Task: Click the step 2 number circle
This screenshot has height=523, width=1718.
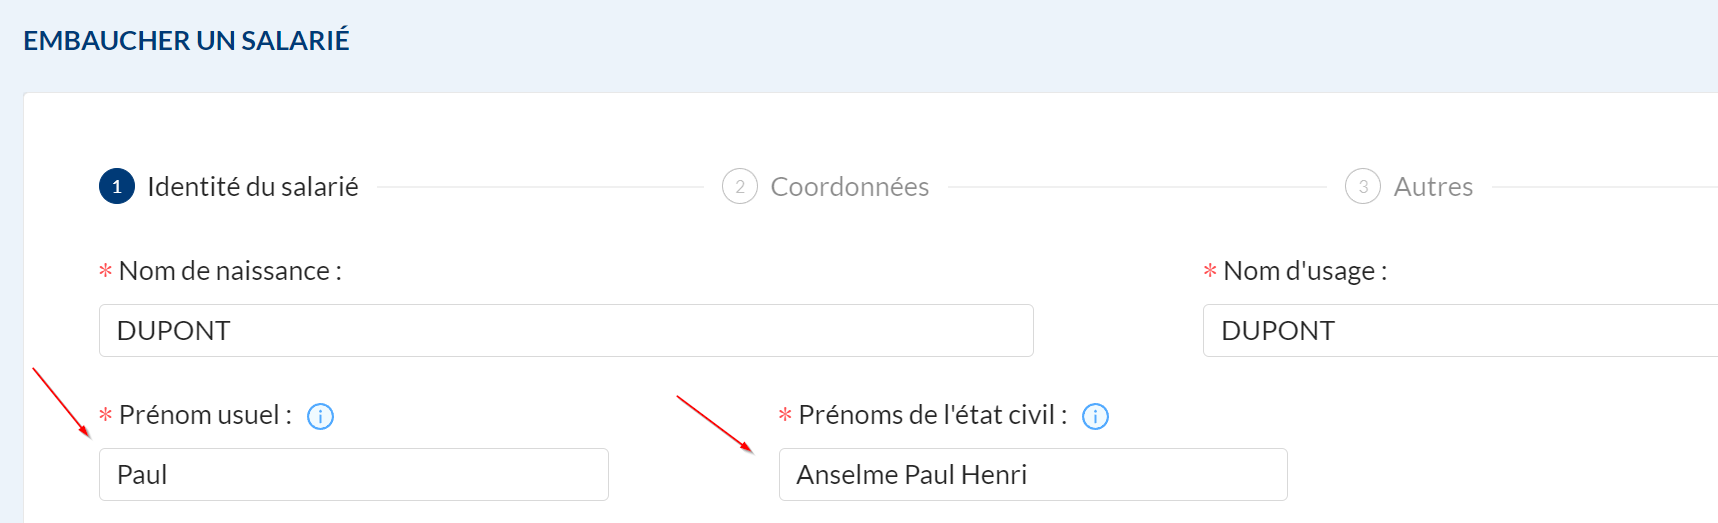Action: (739, 187)
